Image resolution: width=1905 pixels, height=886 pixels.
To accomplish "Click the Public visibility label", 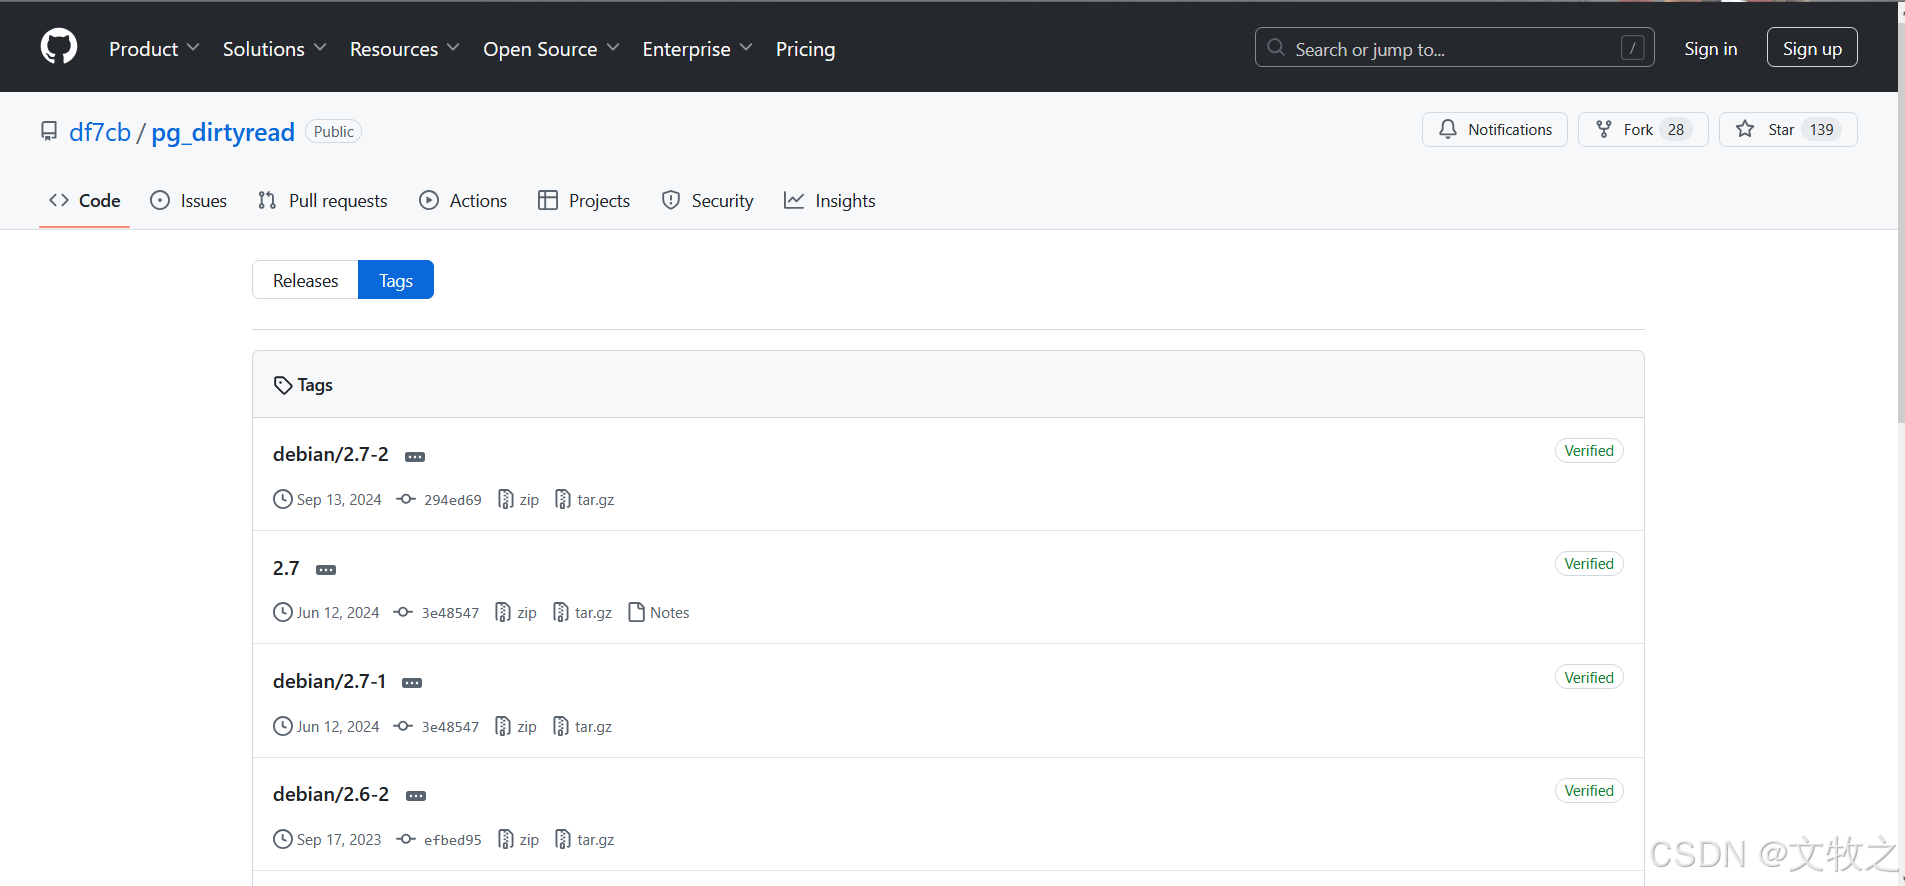I will point(334,132).
